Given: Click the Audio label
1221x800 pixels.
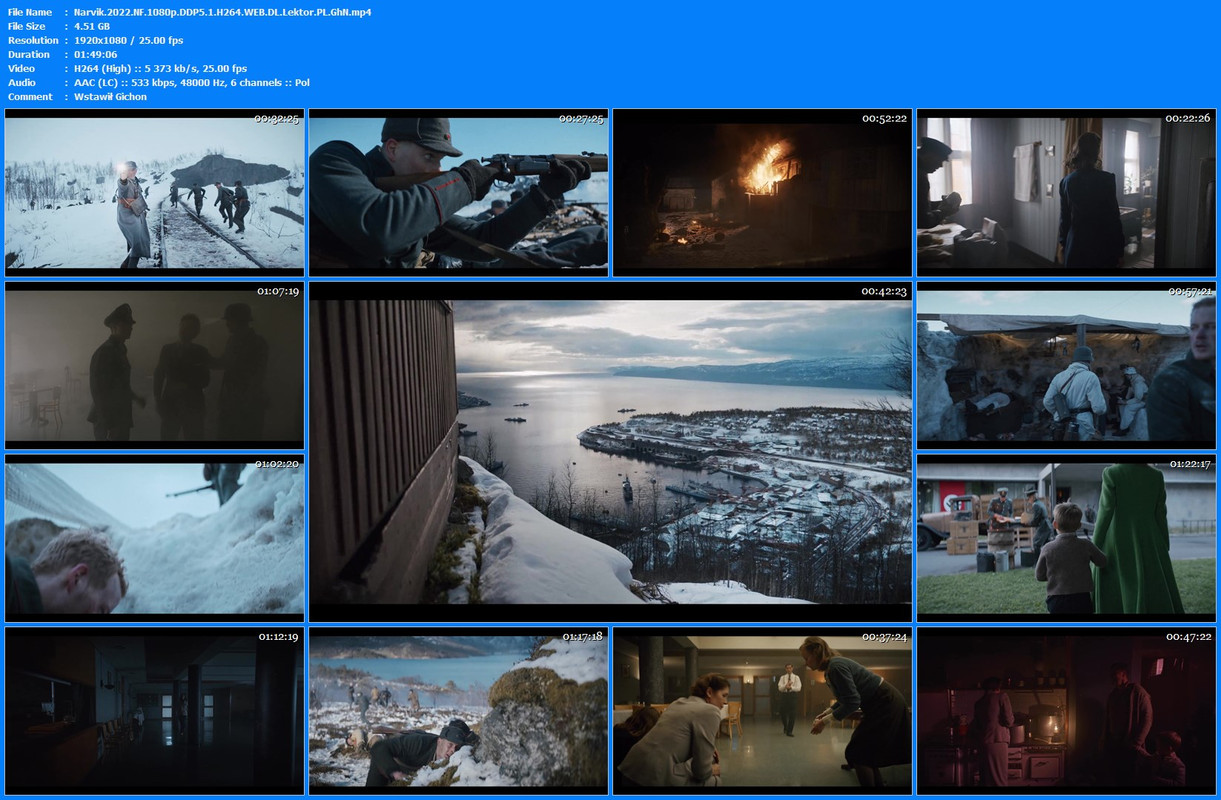Looking at the screenshot, I should point(22,82).
